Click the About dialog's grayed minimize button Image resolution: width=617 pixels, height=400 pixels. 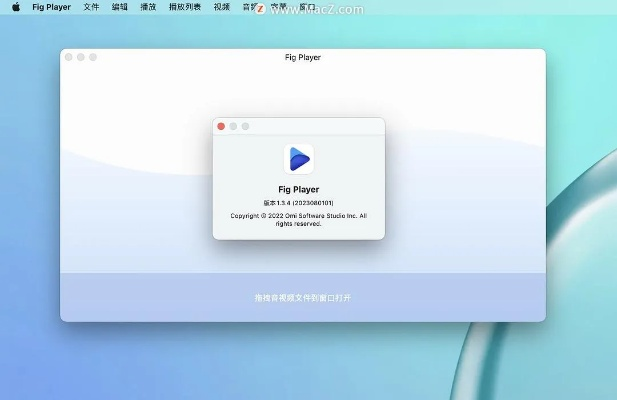[233, 126]
